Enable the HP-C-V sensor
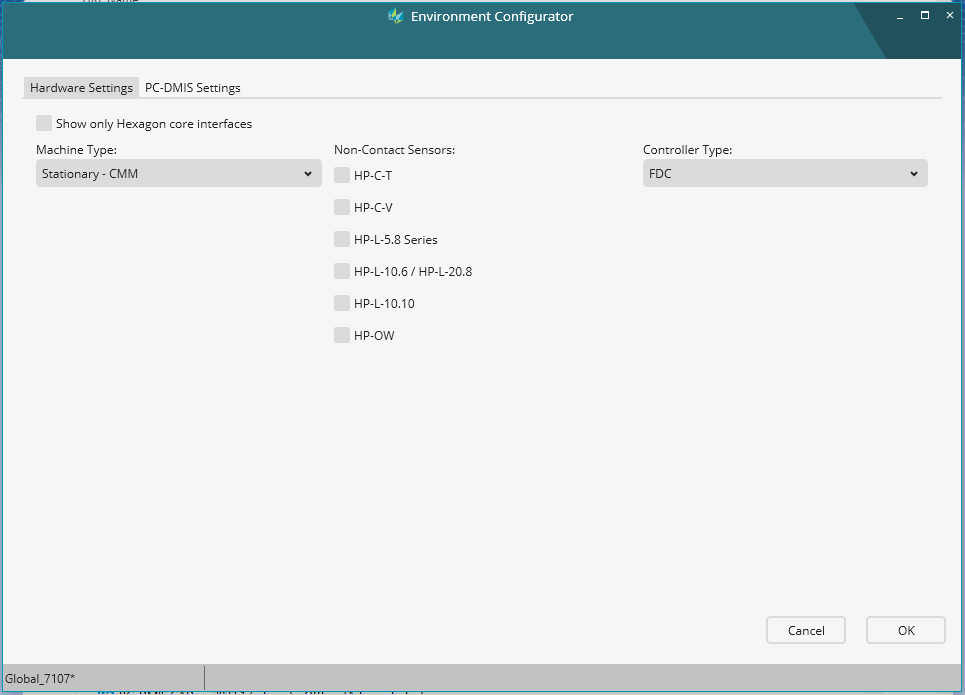The image size is (965, 695). pyautogui.click(x=341, y=207)
